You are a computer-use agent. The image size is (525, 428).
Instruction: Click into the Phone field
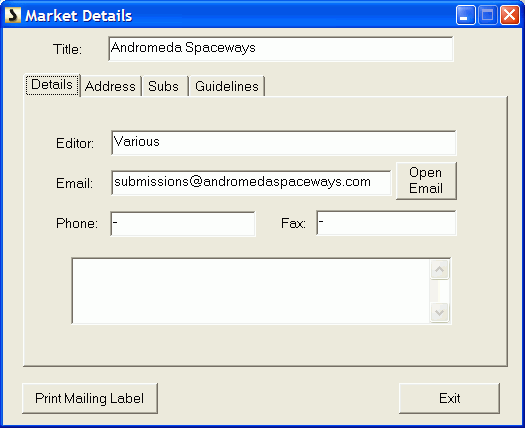(x=183, y=224)
